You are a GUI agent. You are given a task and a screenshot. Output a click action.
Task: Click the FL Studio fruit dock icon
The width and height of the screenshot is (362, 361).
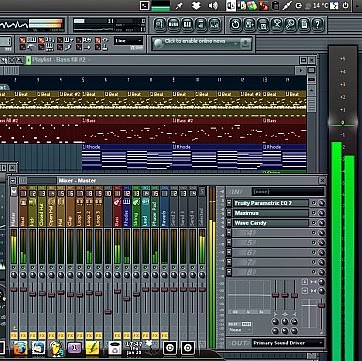coord(57,348)
